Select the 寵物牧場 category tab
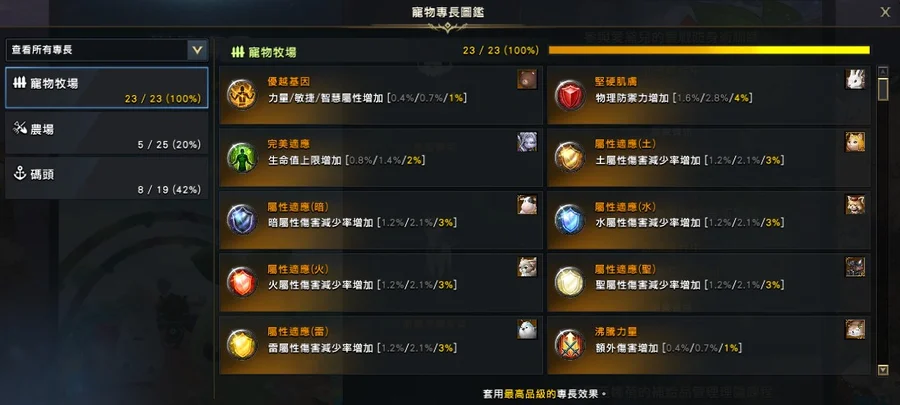Screen dimensions: 900x405 click(x=107, y=88)
